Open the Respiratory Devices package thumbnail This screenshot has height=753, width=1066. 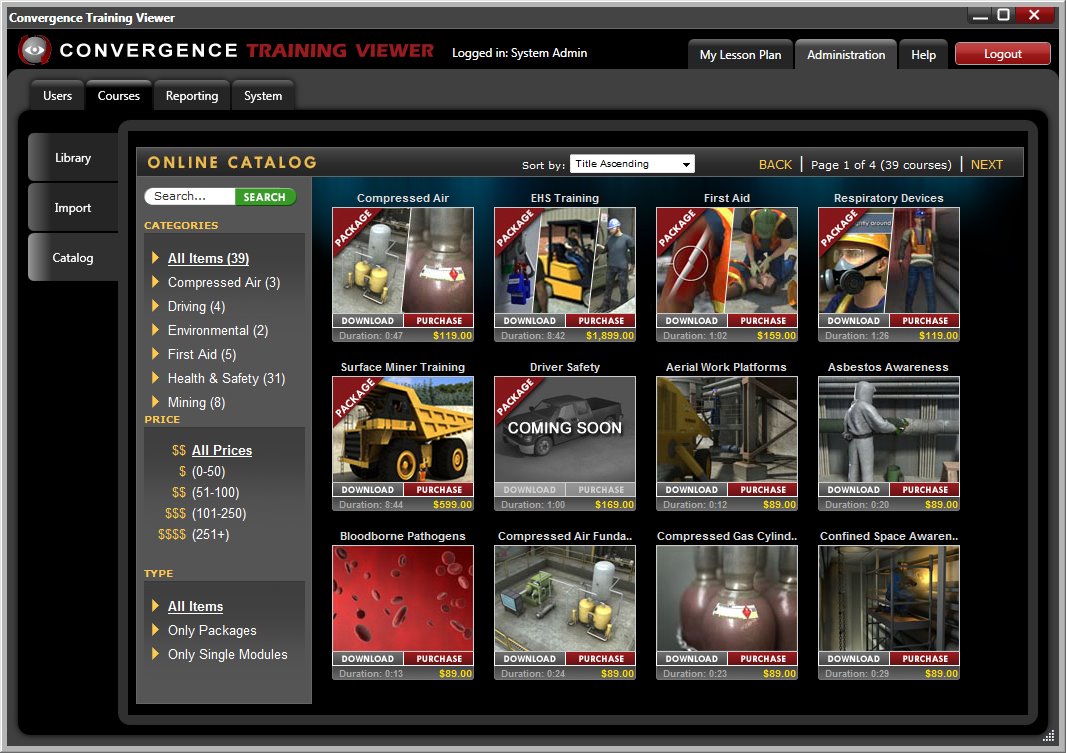[888, 260]
